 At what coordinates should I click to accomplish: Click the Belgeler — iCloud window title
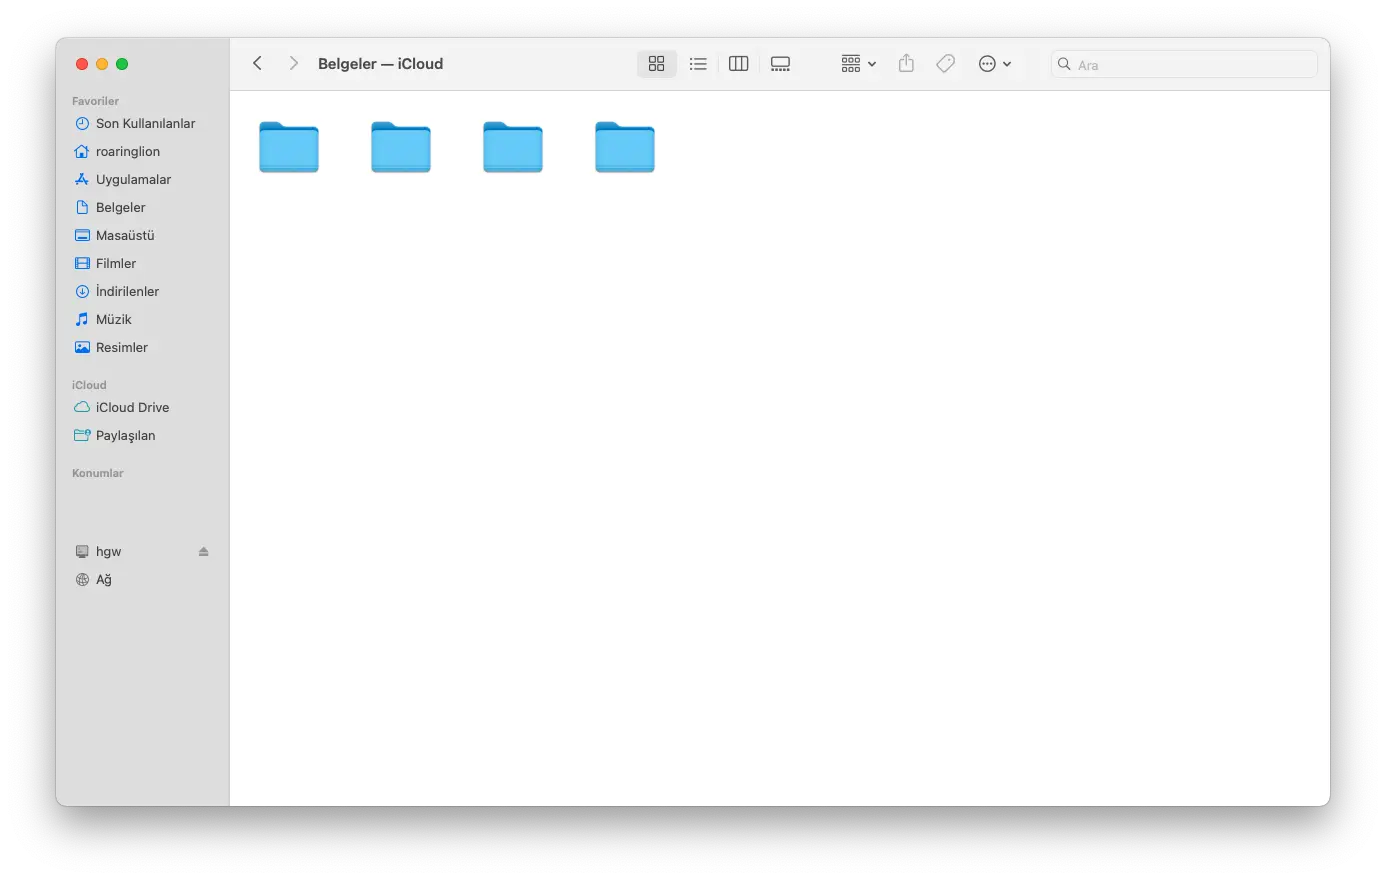(x=380, y=64)
